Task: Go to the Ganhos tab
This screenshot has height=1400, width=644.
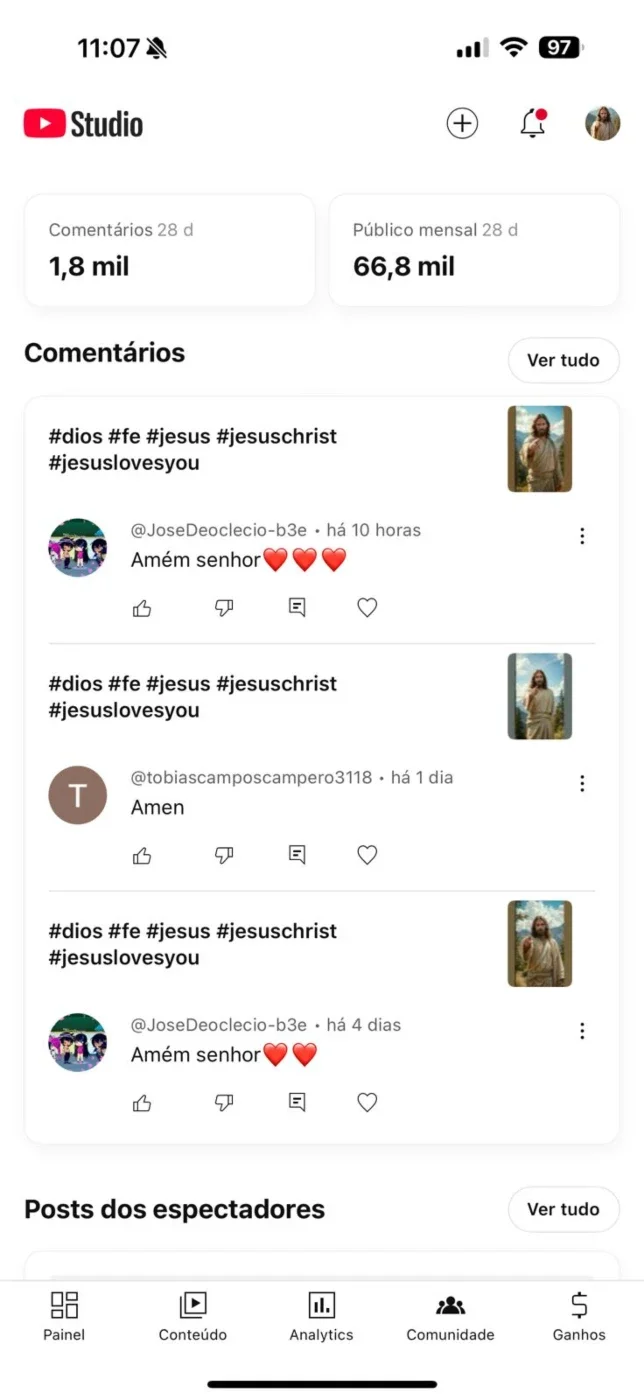Action: (x=579, y=1316)
